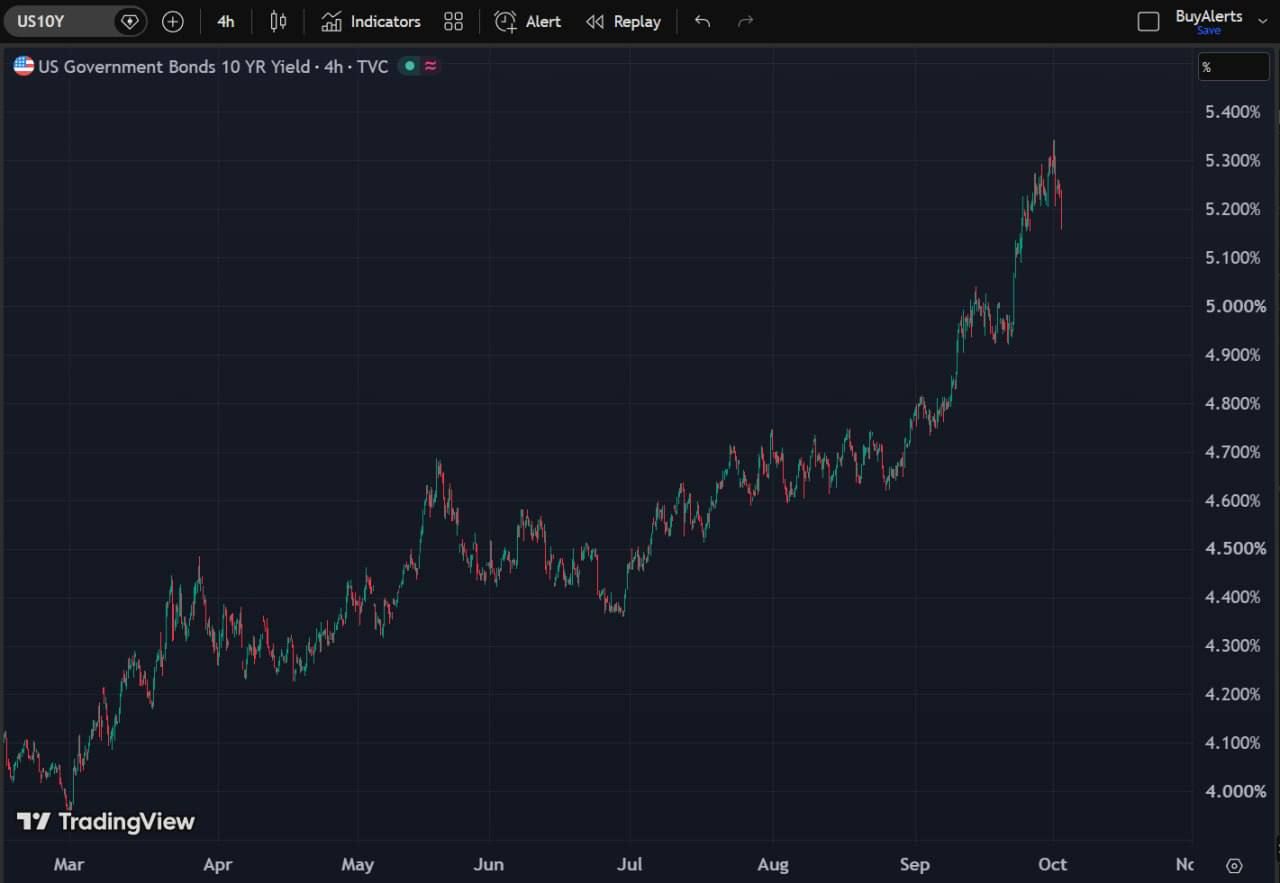Click the Jun label on time axis

[488, 865]
